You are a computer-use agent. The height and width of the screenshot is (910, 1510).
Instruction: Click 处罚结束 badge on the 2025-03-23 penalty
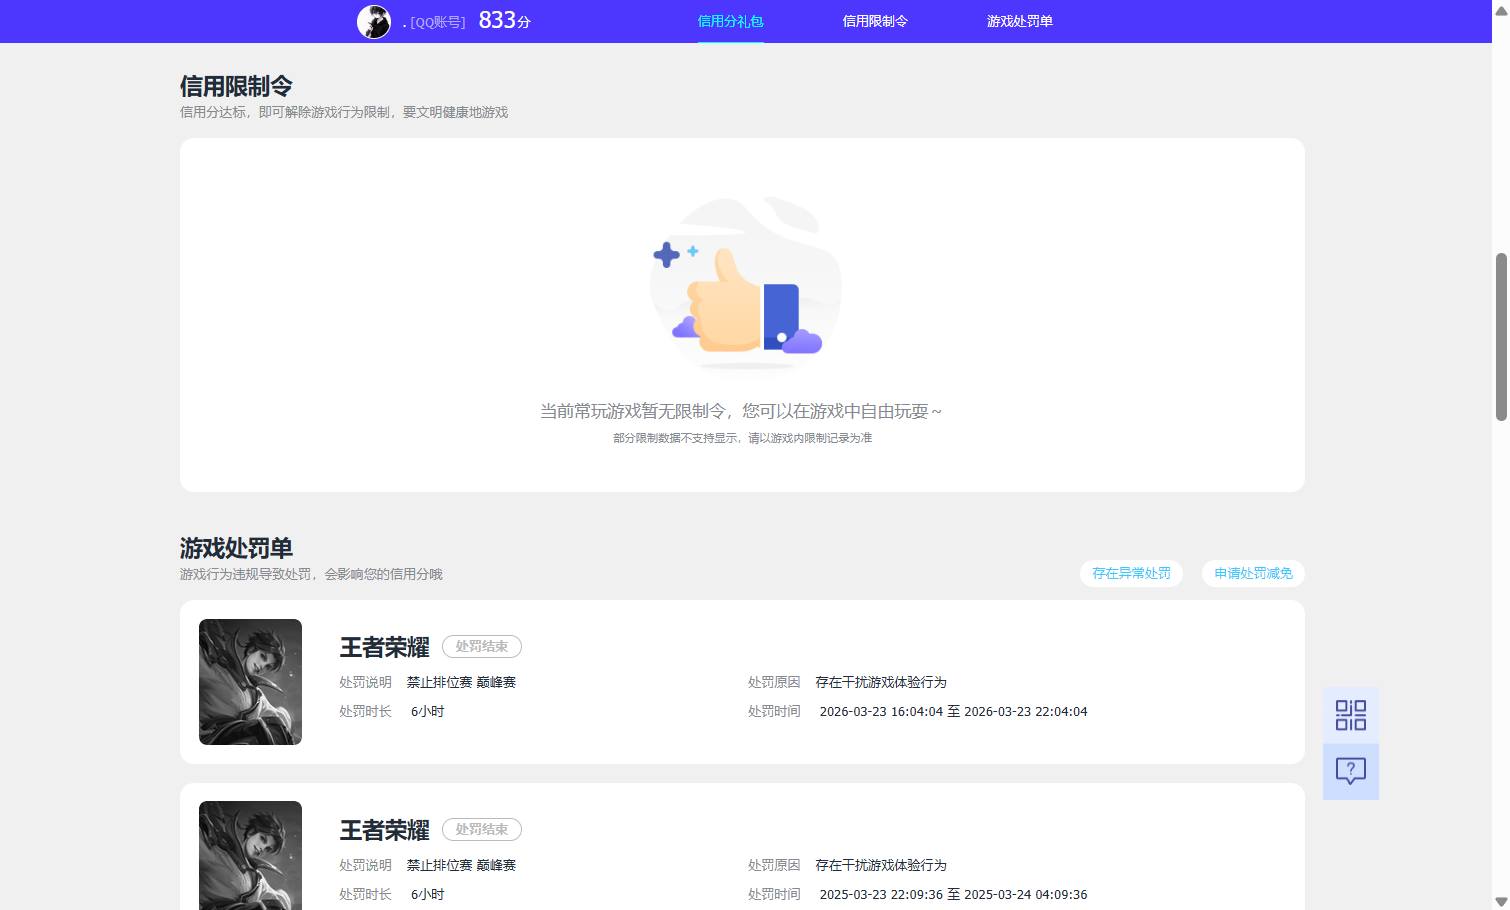[x=482, y=830]
